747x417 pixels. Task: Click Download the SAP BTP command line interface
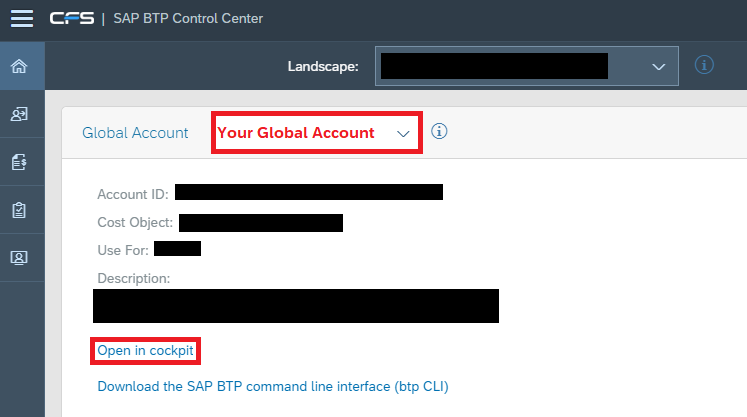(x=273, y=386)
